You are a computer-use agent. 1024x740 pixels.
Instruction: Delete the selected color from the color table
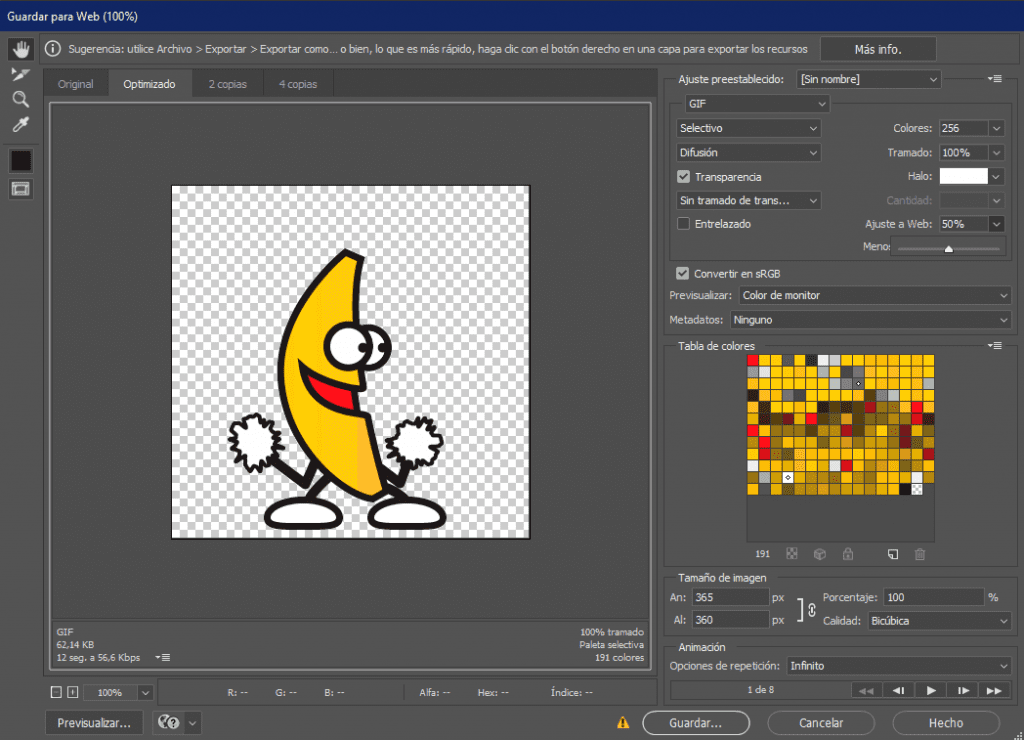[x=919, y=553]
